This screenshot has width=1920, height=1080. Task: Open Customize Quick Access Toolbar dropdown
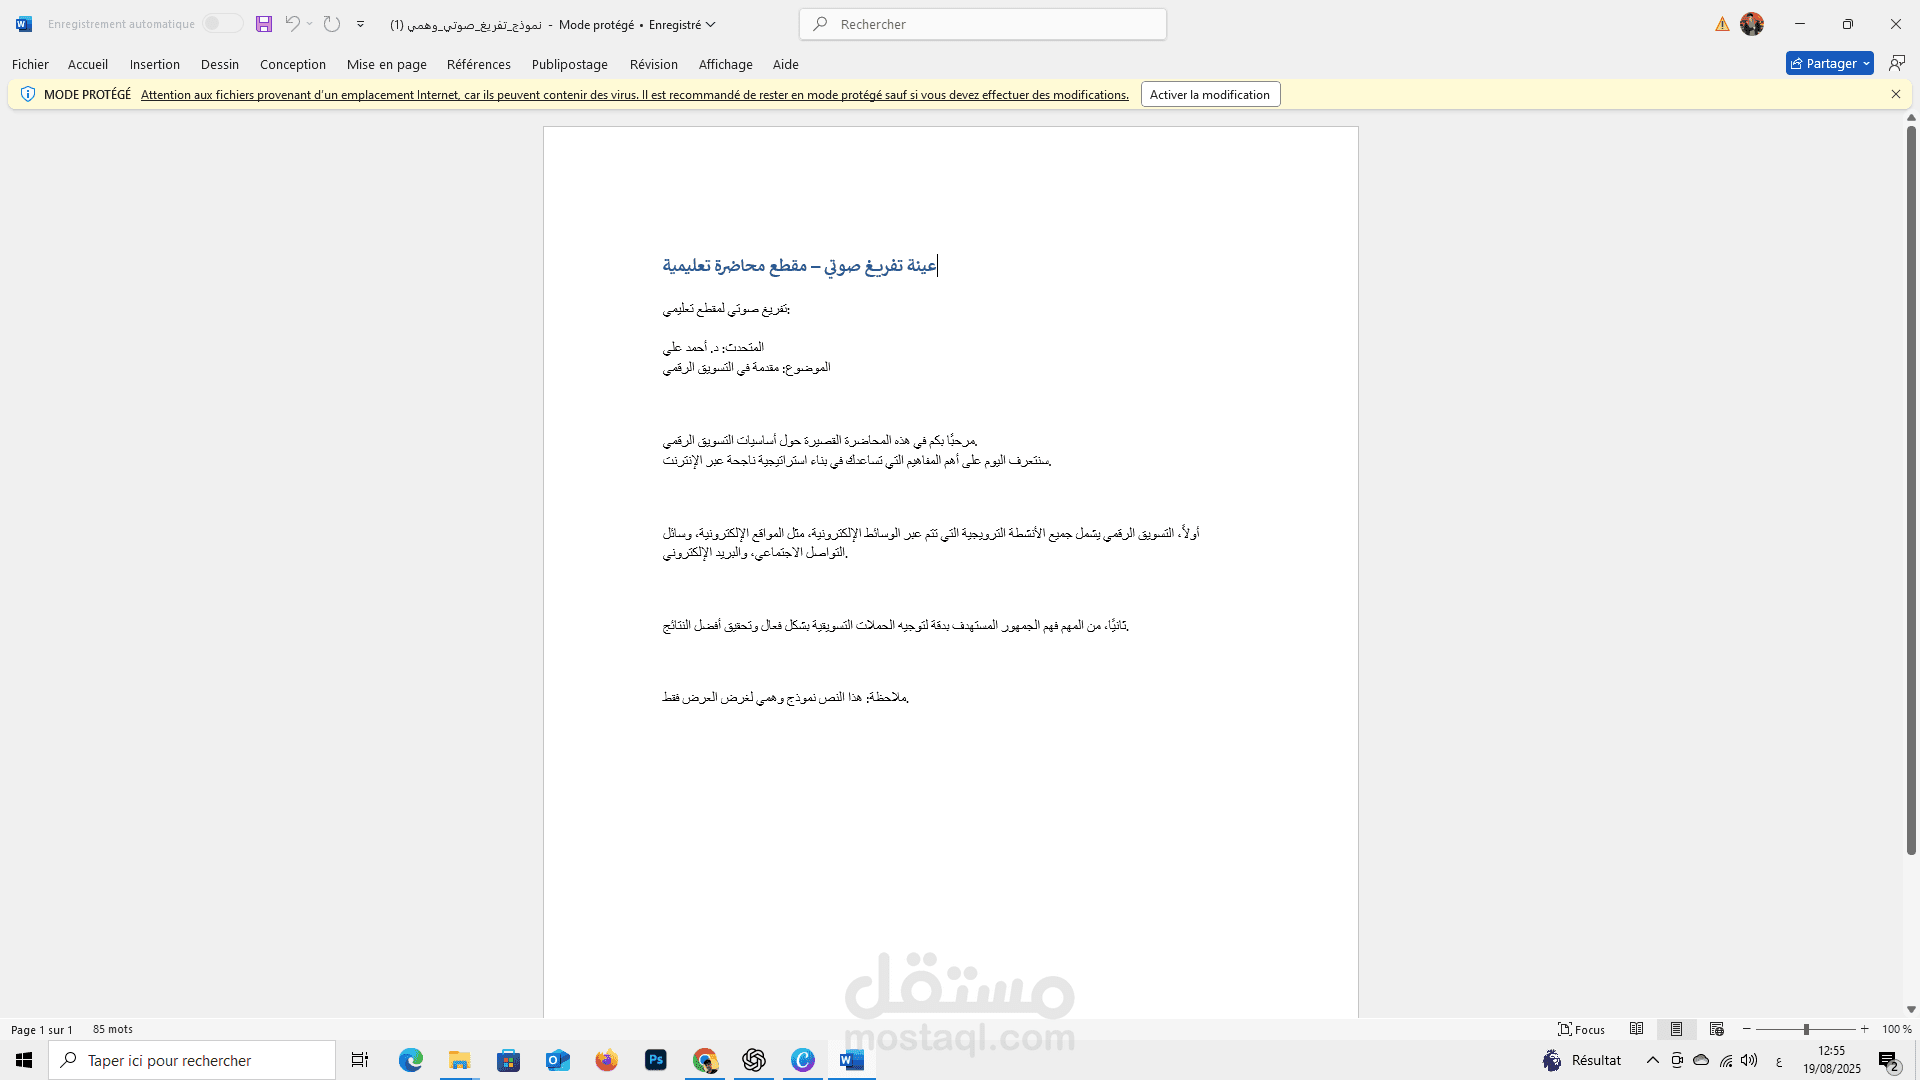pos(361,24)
